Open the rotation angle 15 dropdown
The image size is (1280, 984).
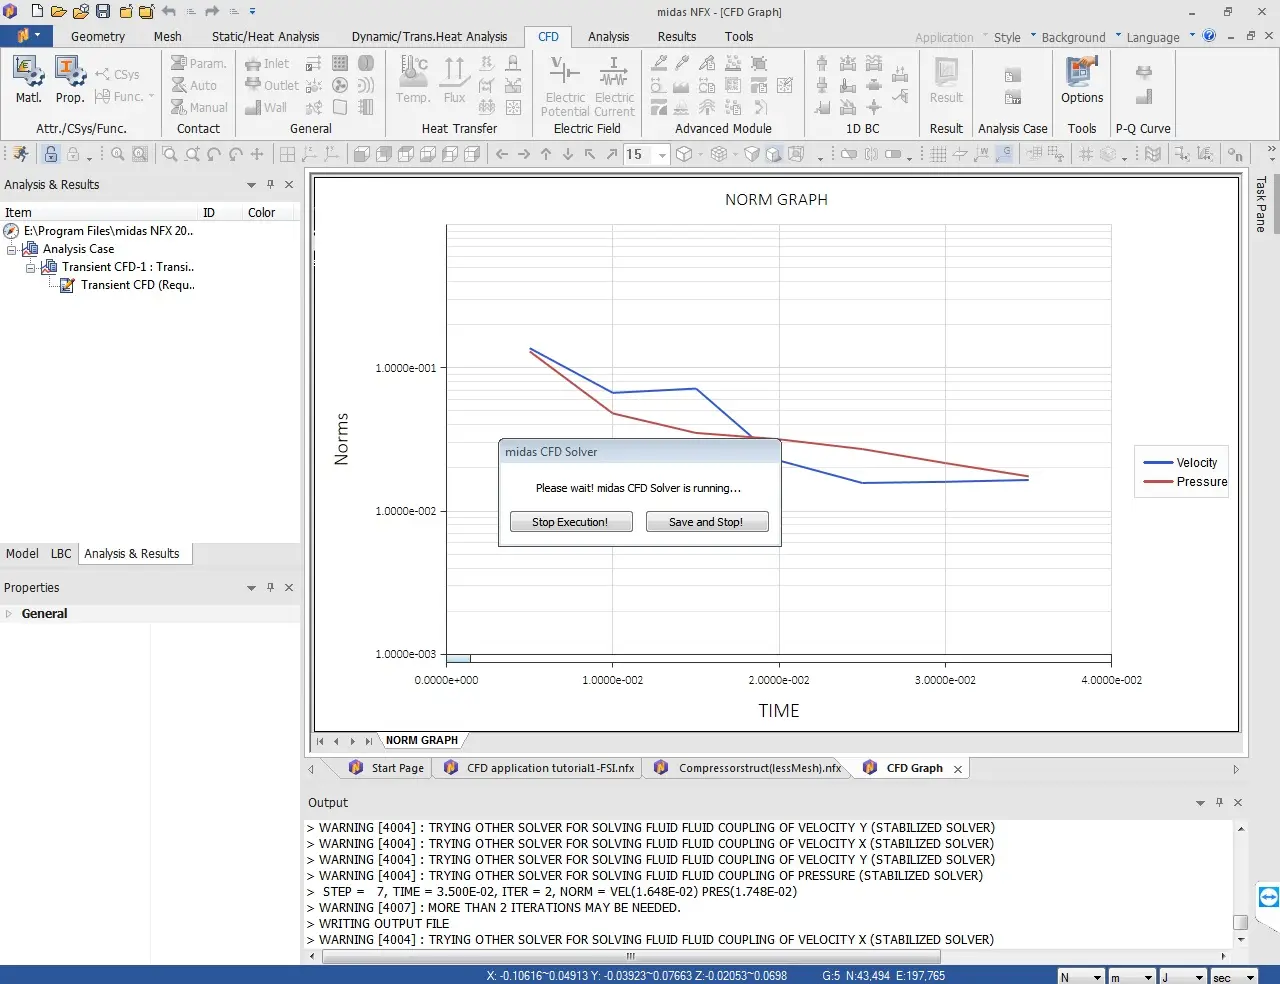[x=662, y=154]
